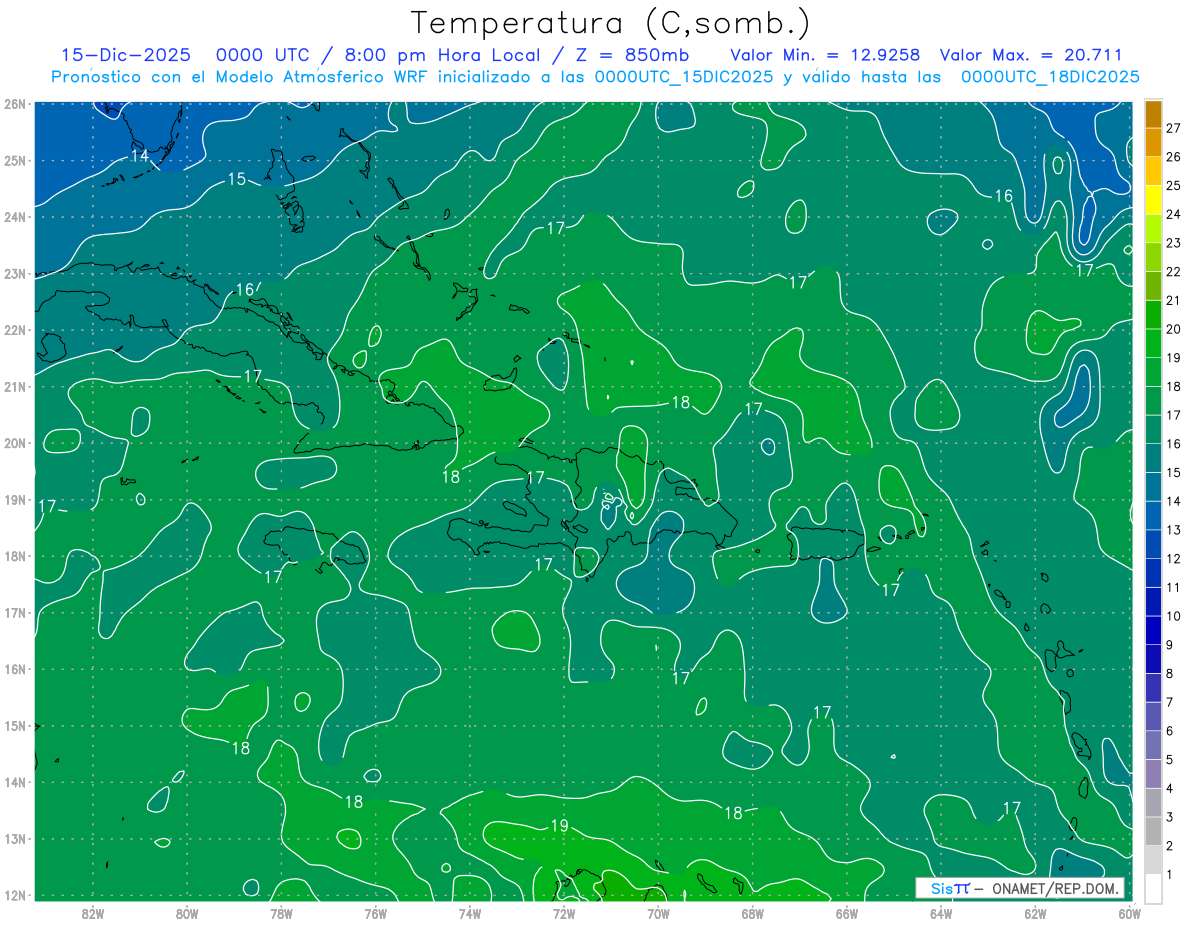The image size is (1200, 927).
Task: Click the 24N latitude axis label
Action: (x=15, y=217)
